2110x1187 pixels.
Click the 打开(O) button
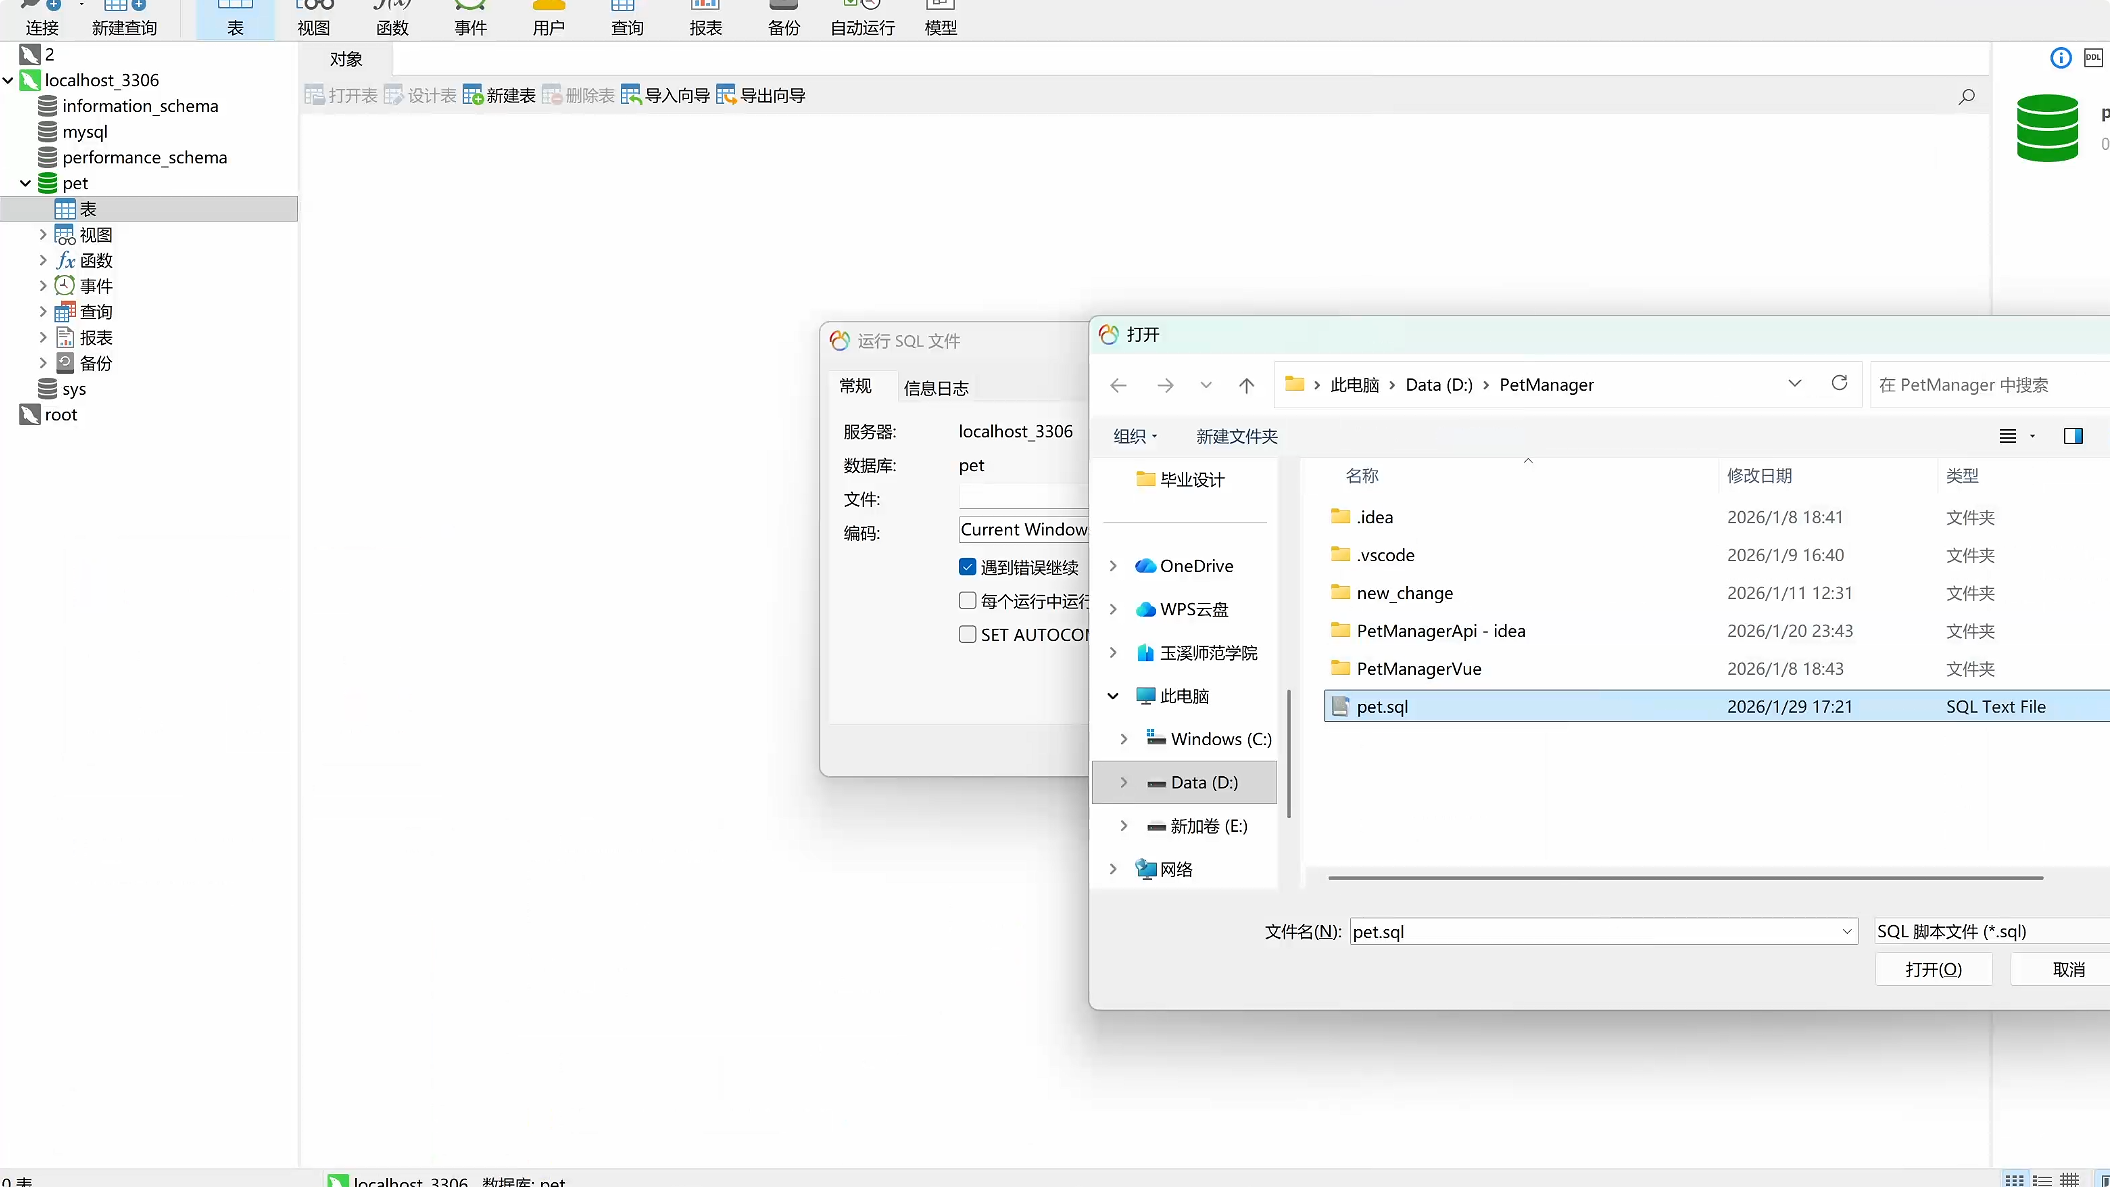[1933, 969]
